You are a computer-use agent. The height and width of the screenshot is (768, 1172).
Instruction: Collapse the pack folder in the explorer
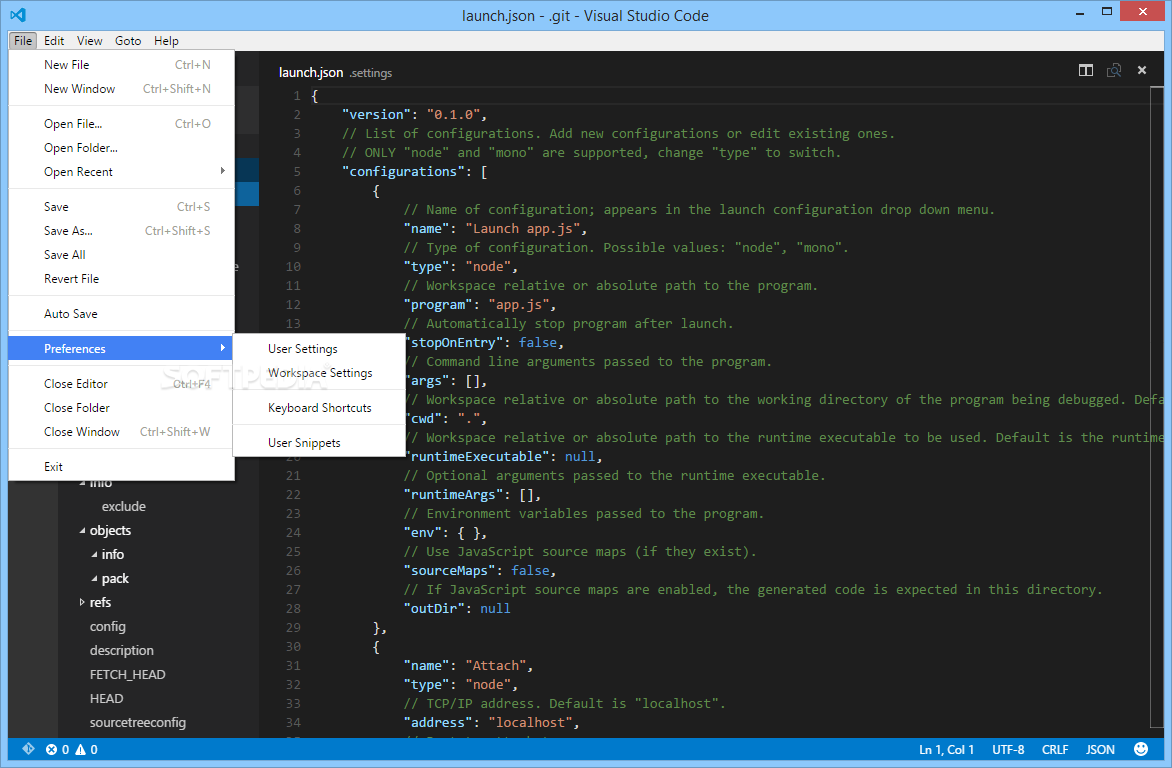point(94,579)
